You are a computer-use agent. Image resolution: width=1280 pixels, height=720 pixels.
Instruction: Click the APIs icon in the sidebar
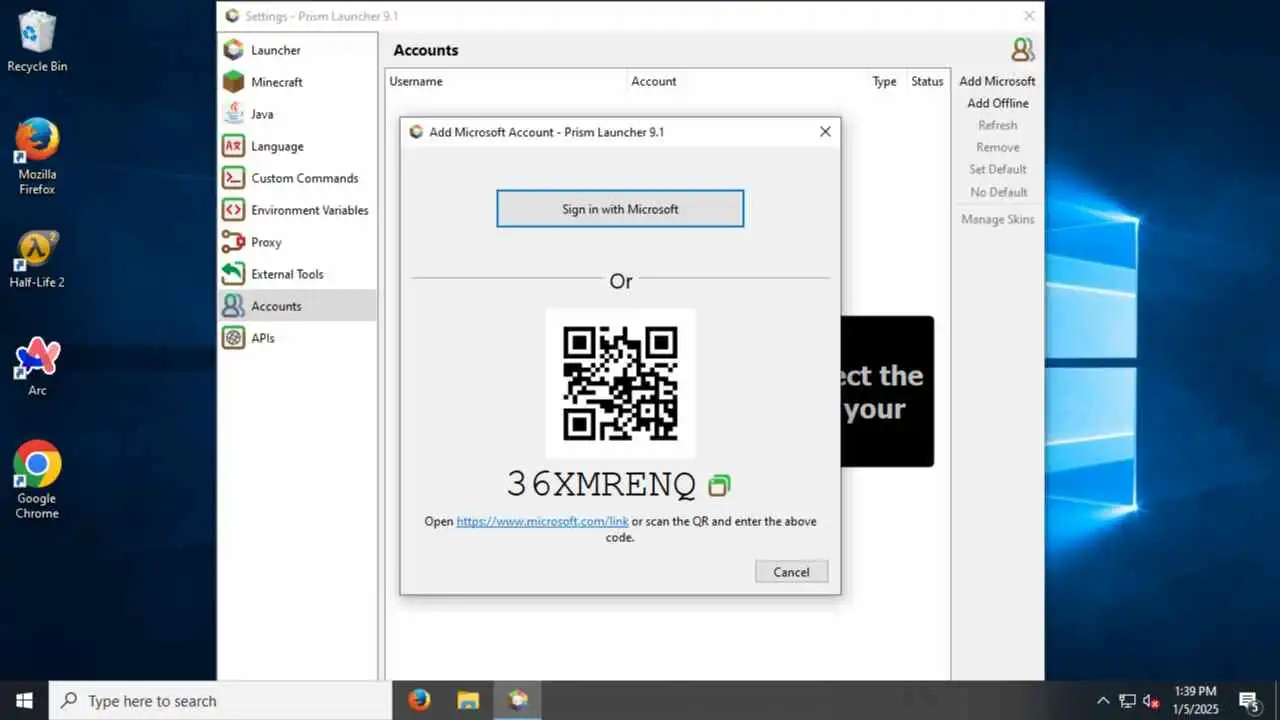pyautogui.click(x=233, y=338)
